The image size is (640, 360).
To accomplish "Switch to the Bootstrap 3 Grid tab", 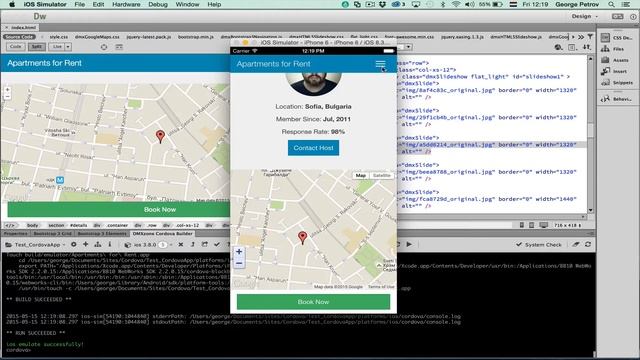I will 52,233.
